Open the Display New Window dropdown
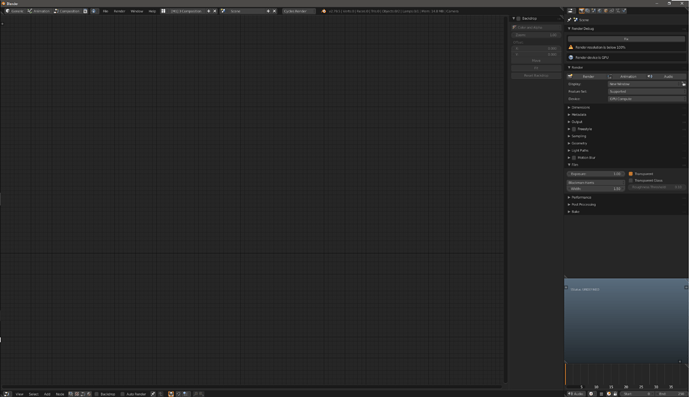The width and height of the screenshot is (690, 397). pos(645,84)
